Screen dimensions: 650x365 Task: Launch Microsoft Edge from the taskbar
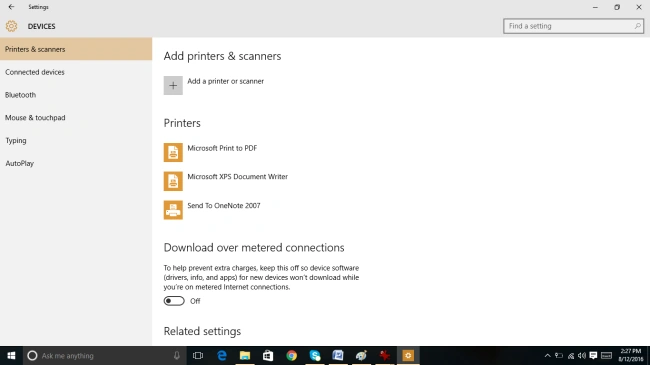222,355
